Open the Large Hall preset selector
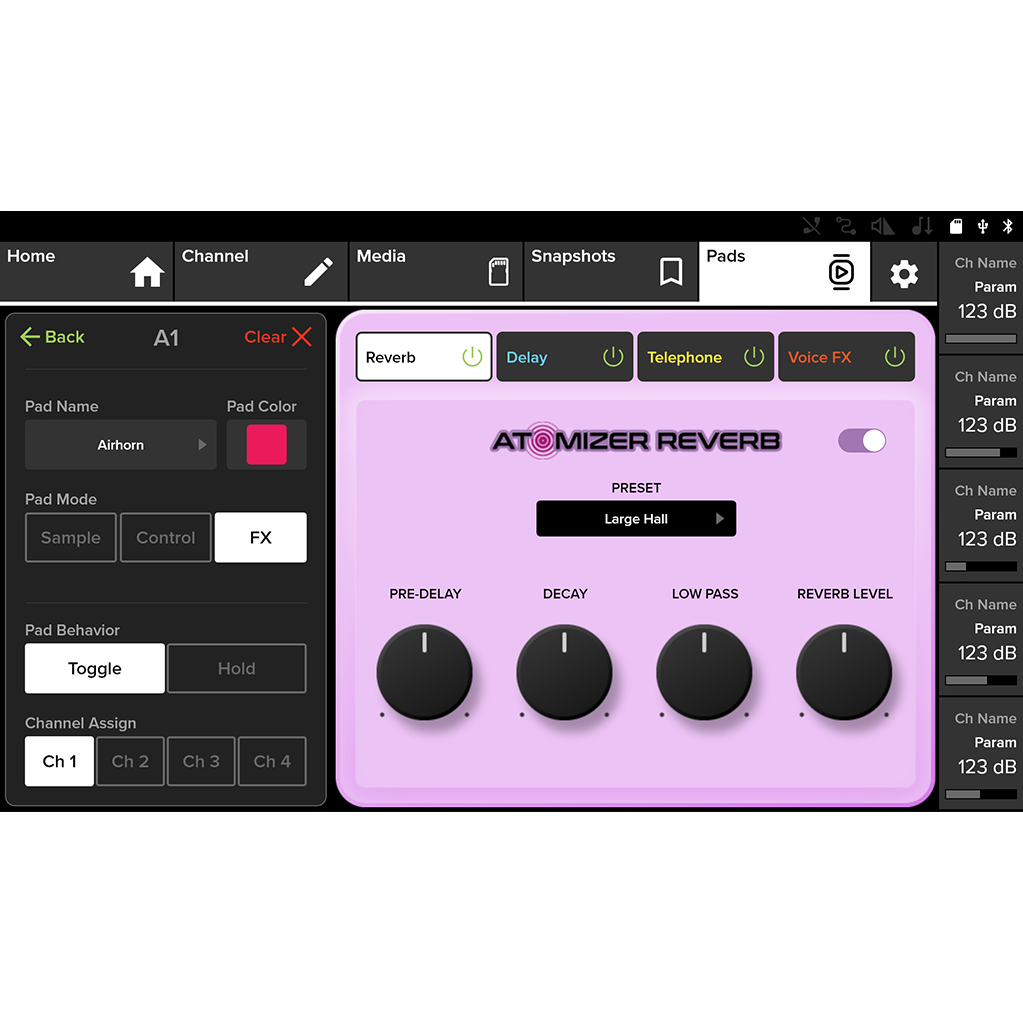The height and width of the screenshot is (1023, 1023). coord(636,518)
